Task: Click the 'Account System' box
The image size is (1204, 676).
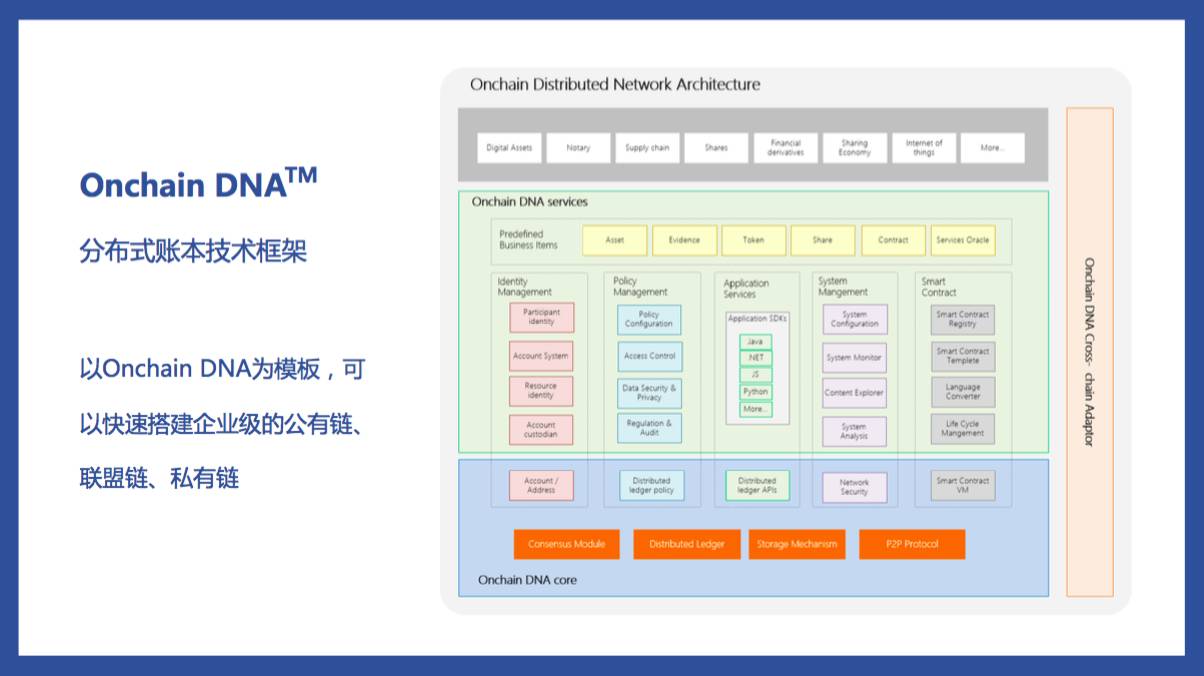Action: pyautogui.click(x=541, y=356)
